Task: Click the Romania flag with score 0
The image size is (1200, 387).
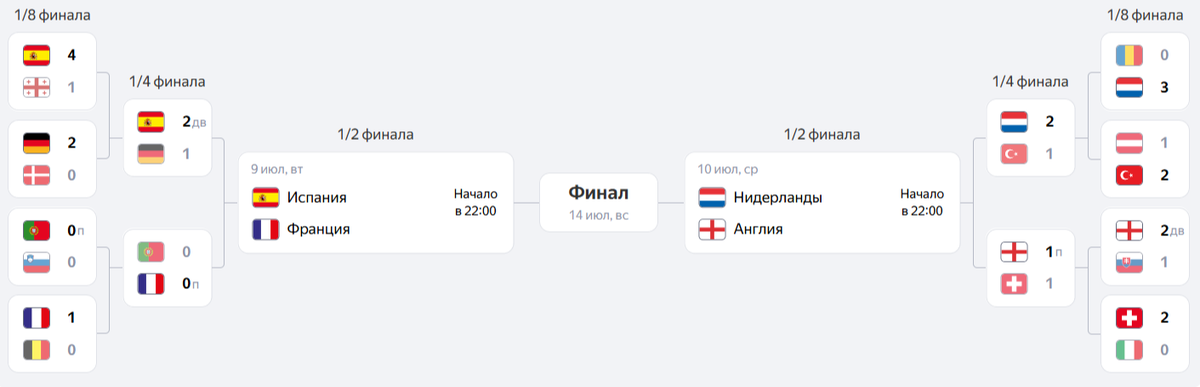Action: tap(1129, 55)
